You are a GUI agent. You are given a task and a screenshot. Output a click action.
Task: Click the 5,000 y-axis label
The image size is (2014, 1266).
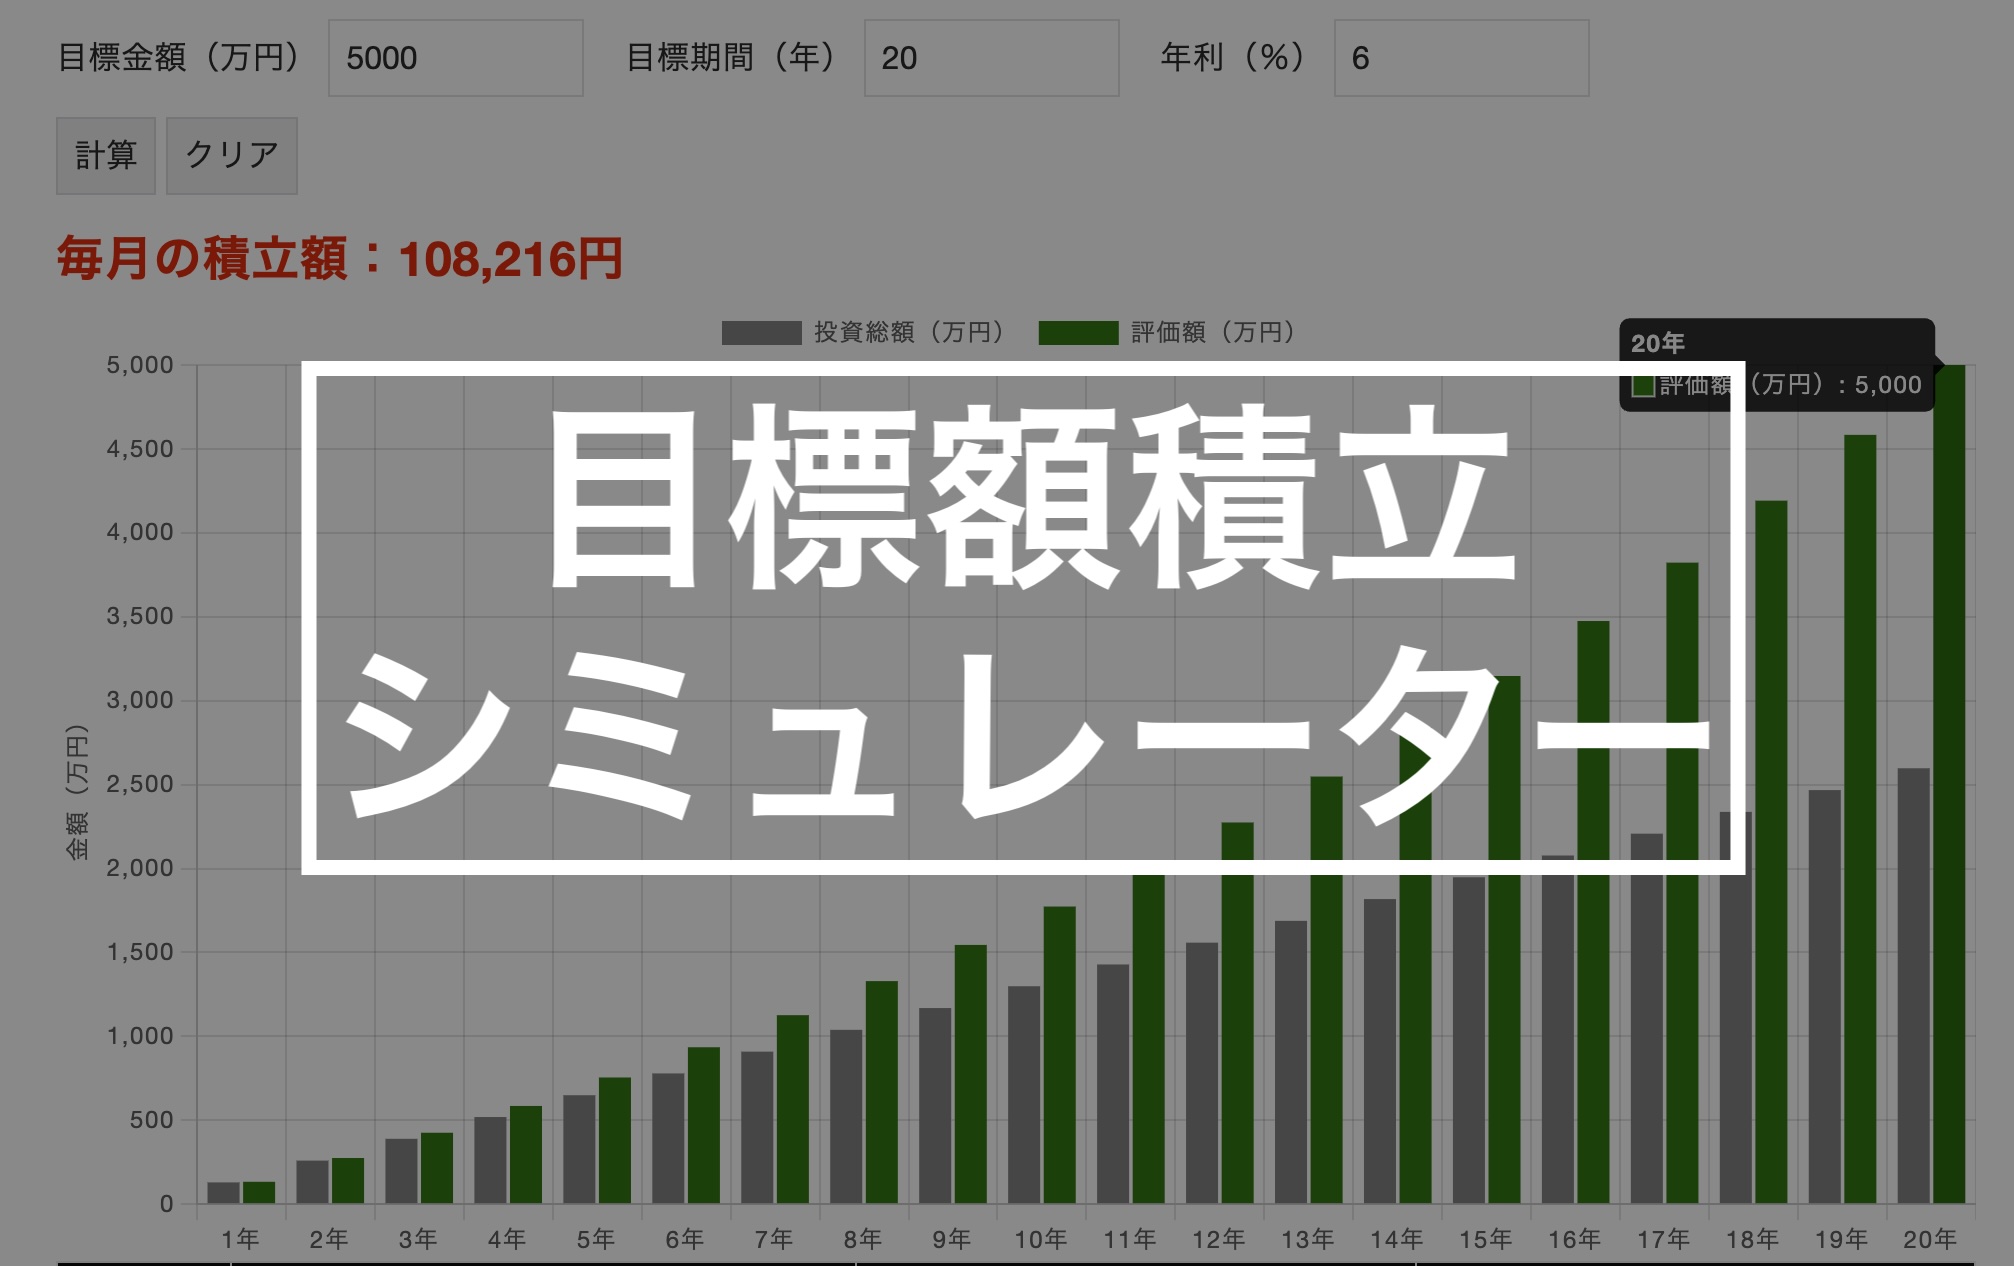[x=140, y=365]
